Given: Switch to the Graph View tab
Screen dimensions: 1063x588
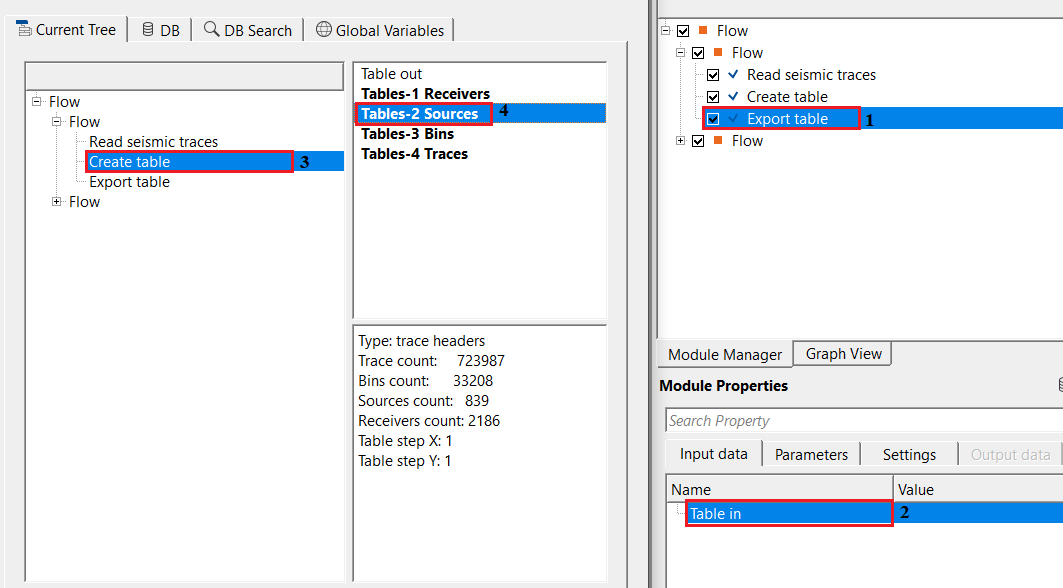Looking at the screenshot, I should (x=841, y=353).
